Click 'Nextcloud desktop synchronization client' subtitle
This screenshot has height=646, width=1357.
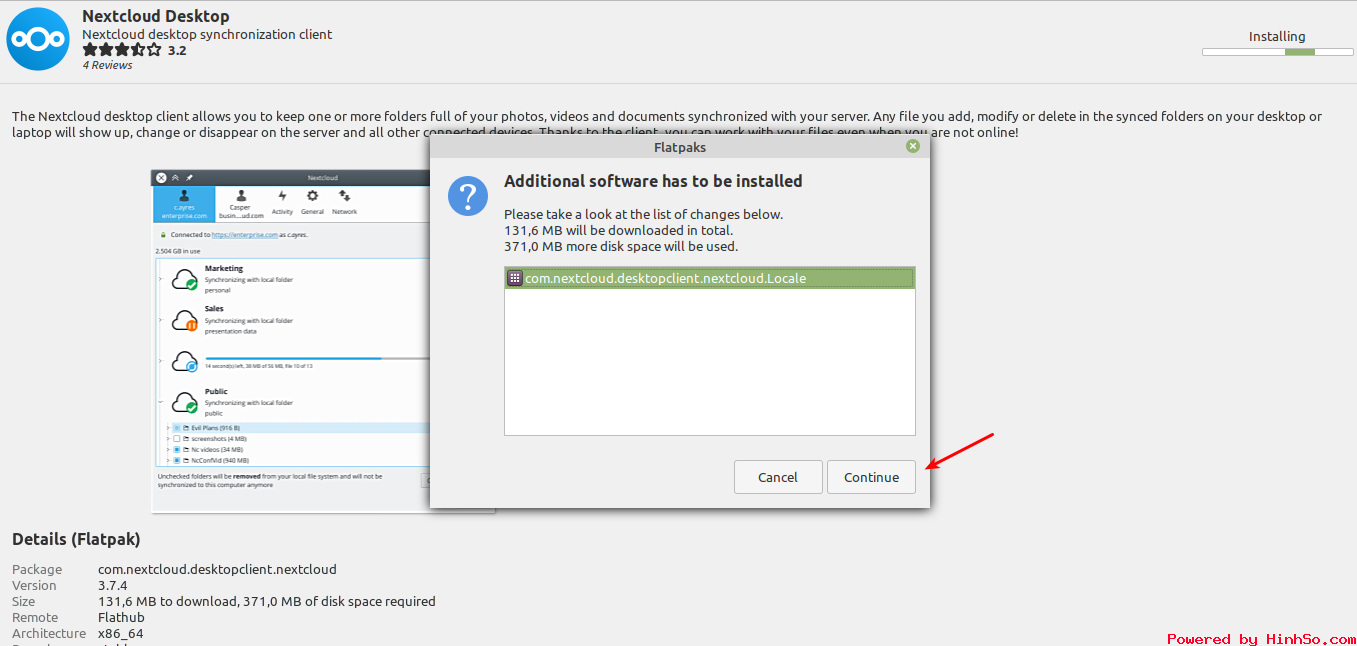coord(207,34)
